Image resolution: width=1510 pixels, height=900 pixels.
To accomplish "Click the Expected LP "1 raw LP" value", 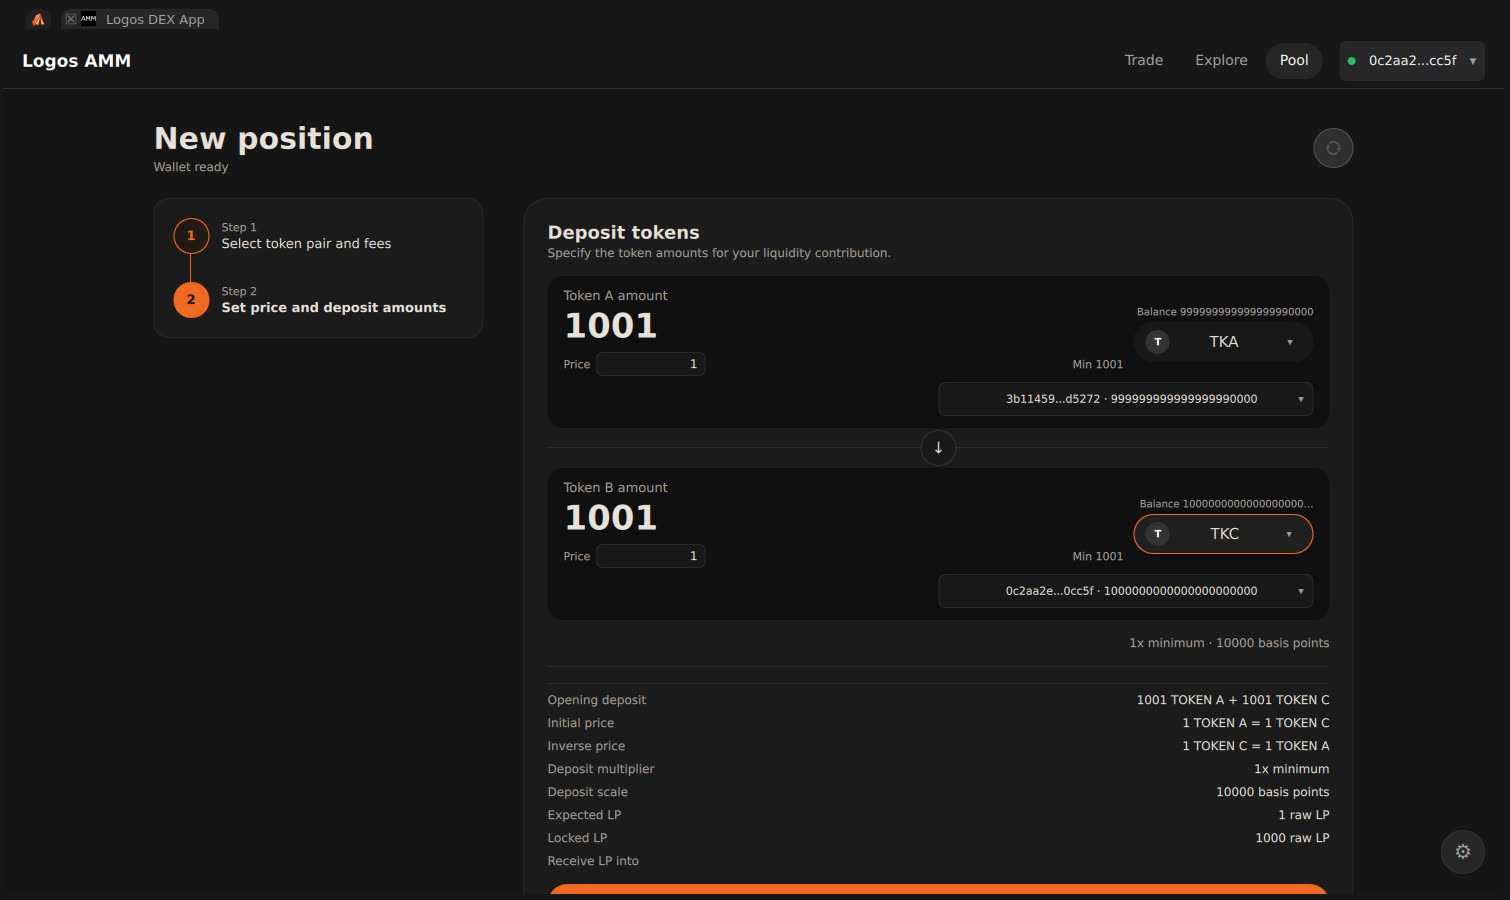I will point(1304,815).
